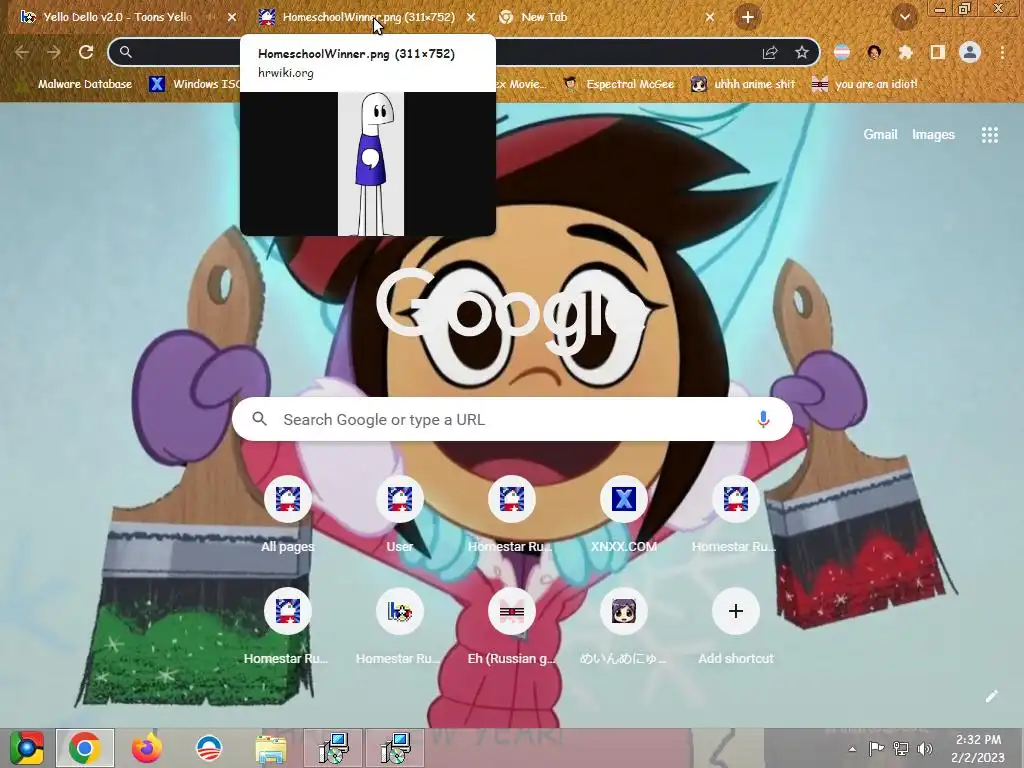Screen dimensions: 1024x768
Task: Open the XNXX.COM shortcut tile
Action: (x=624, y=516)
